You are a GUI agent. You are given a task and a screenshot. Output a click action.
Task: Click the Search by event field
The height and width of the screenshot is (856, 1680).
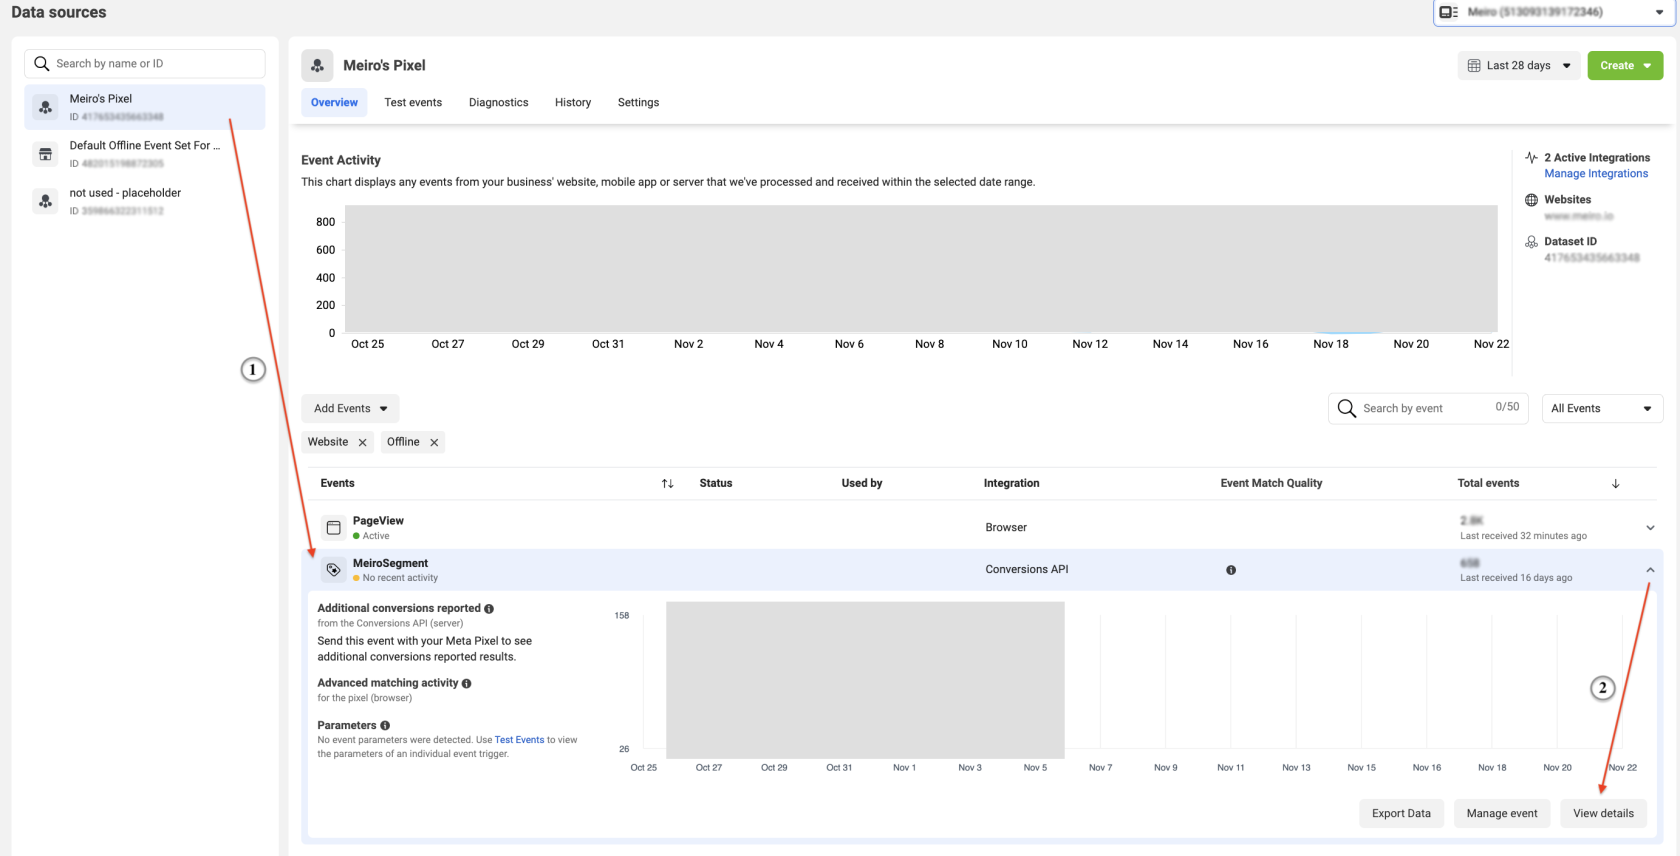pyautogui.click(x=1428, y=408)
